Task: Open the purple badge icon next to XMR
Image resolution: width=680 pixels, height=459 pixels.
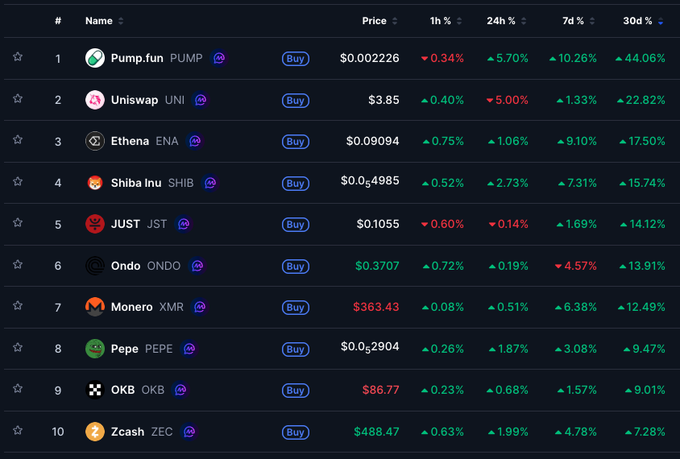Action: pos(199,307)
